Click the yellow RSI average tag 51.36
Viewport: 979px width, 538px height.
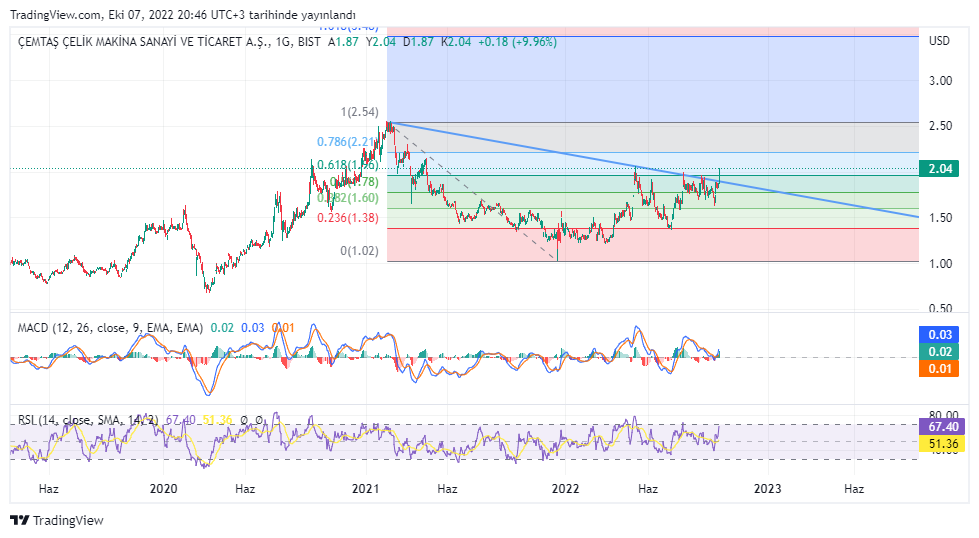tap(942, 444)
